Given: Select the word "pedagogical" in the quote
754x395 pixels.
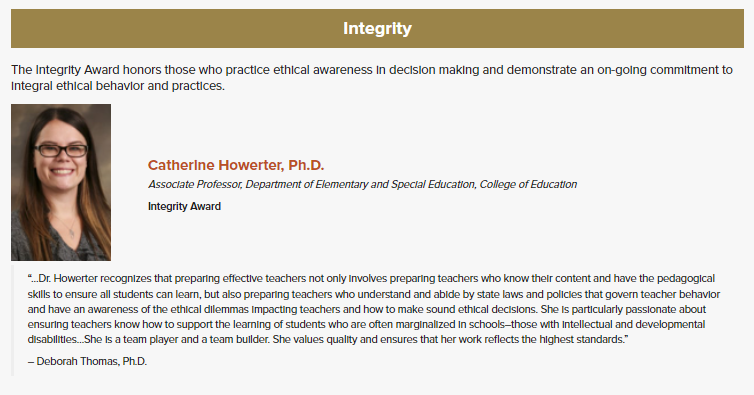Looking at the screenshot, I should (x=686, y=279).
